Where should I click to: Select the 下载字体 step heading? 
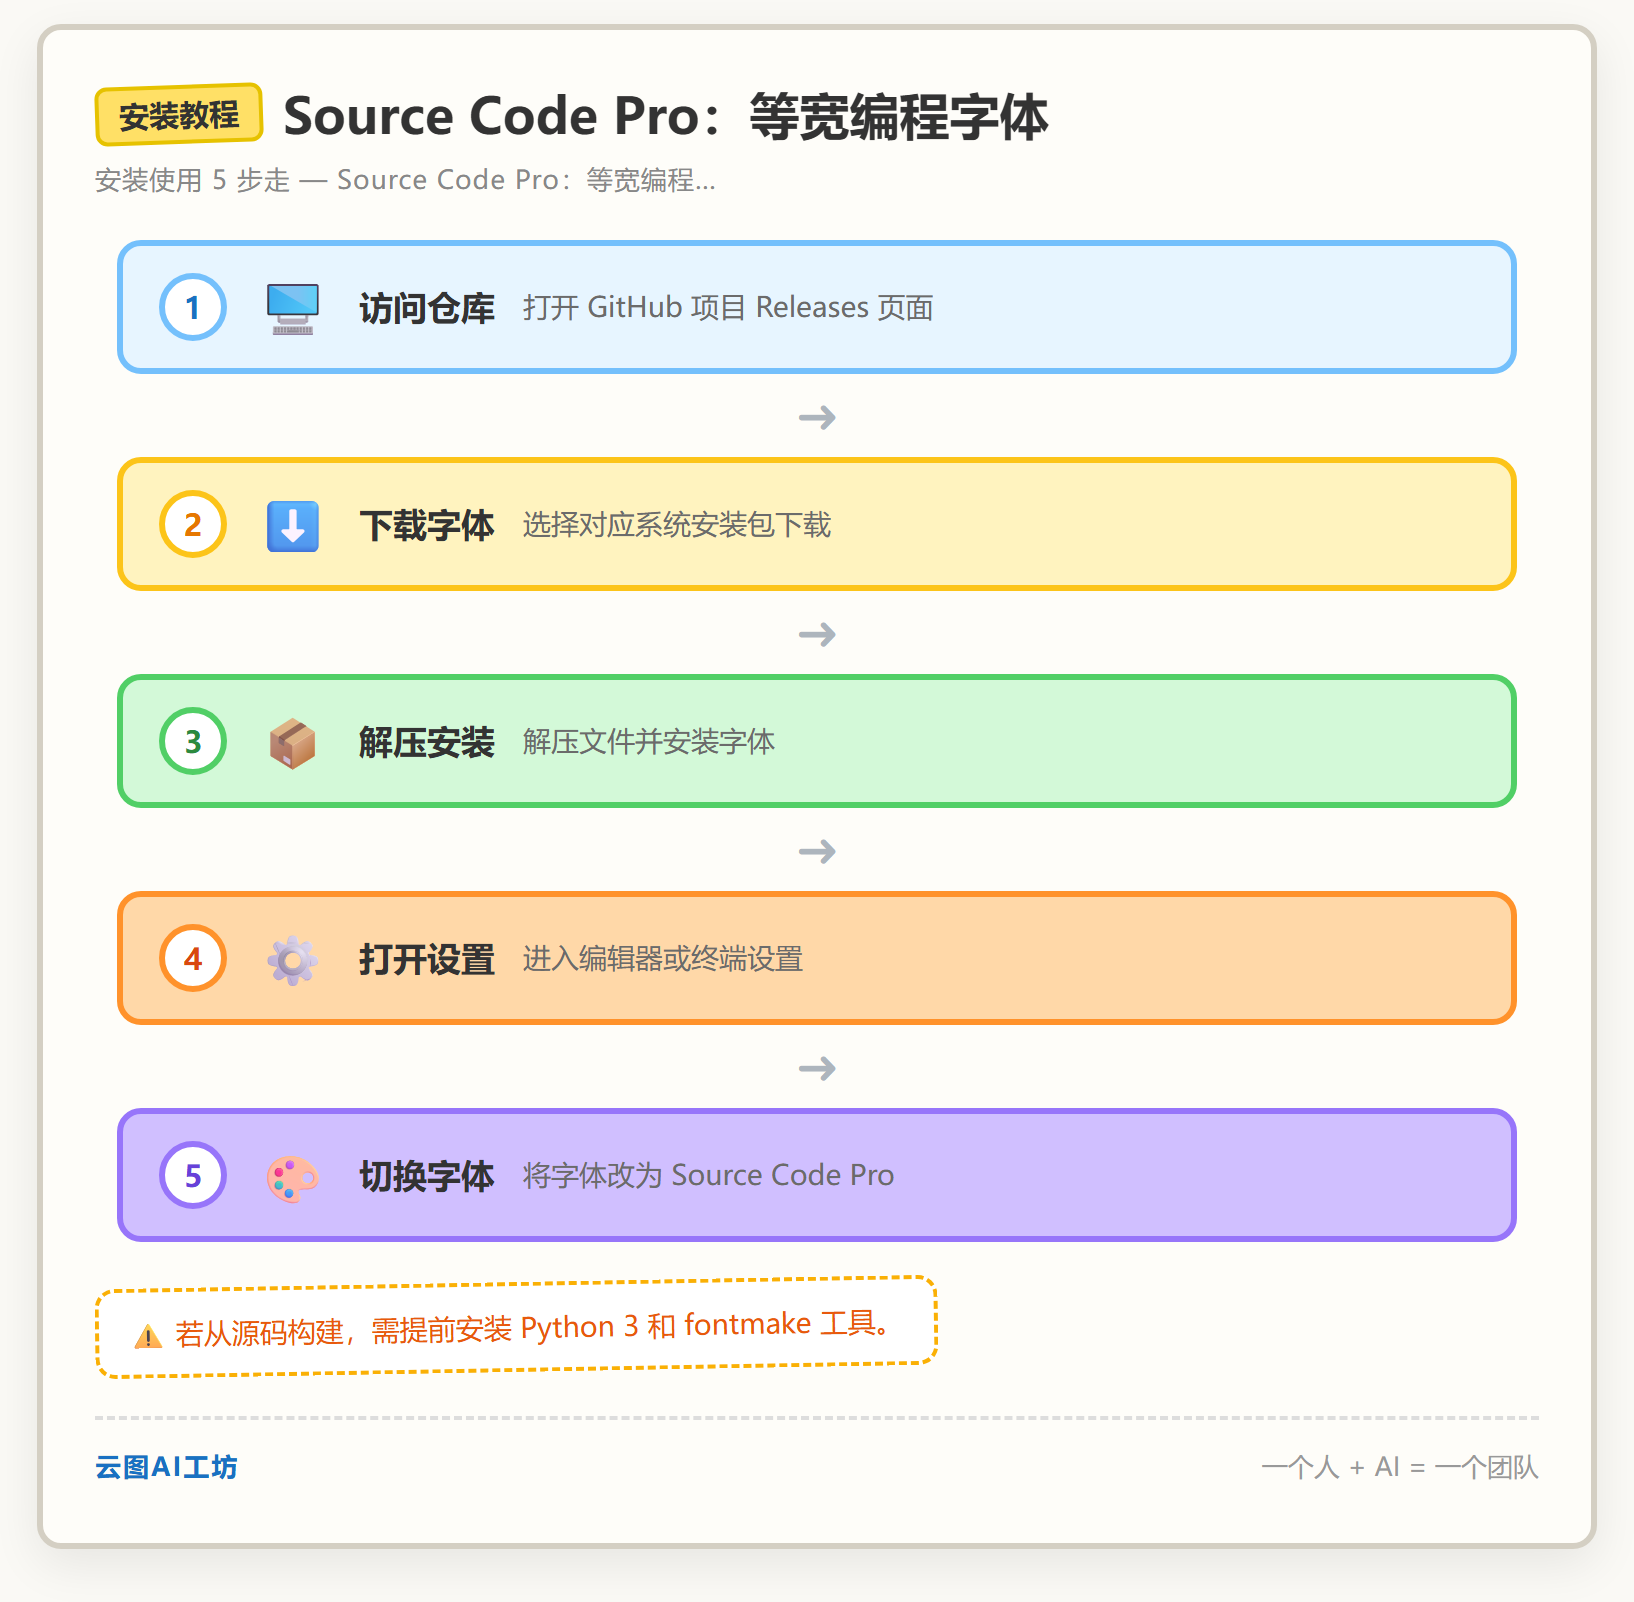tap(427, 525)
